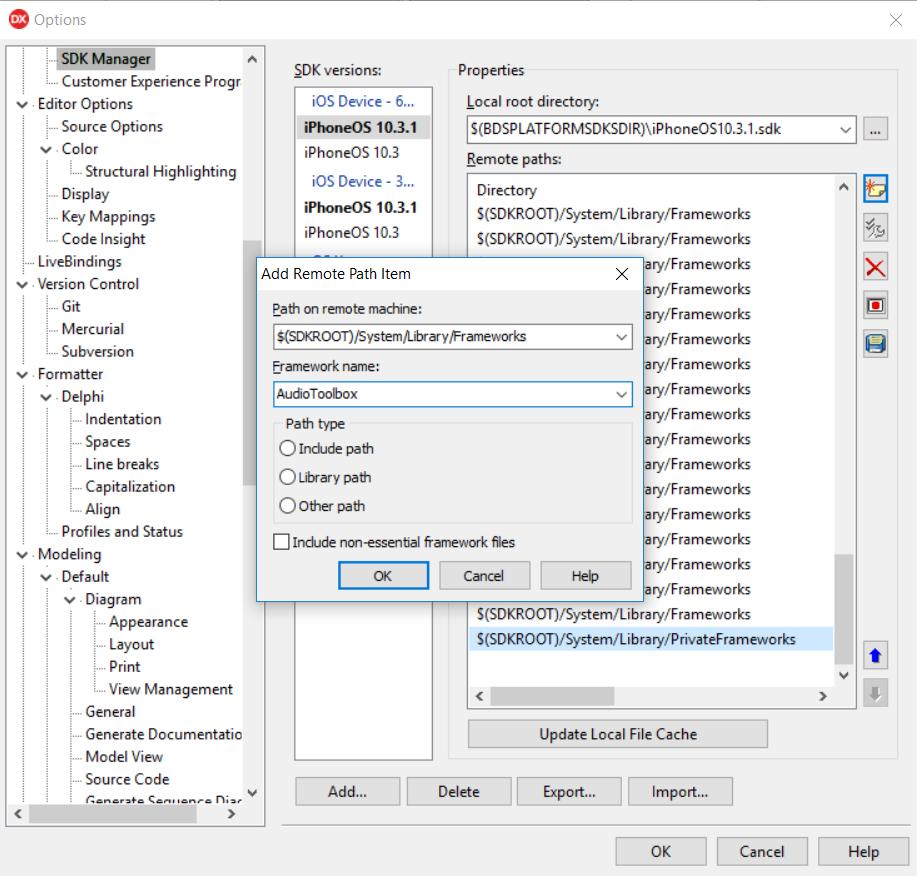
Task: Collapse the Diagram tree node
Action: (x=70, y=600)
